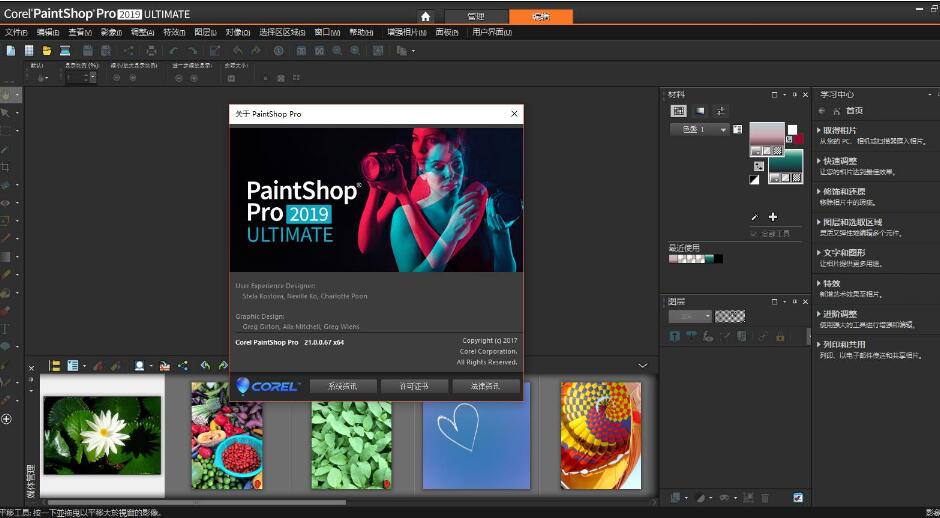Select the white lotus flower thumbnail
This screenshot has width=940, height=518.
coord(103,435)
